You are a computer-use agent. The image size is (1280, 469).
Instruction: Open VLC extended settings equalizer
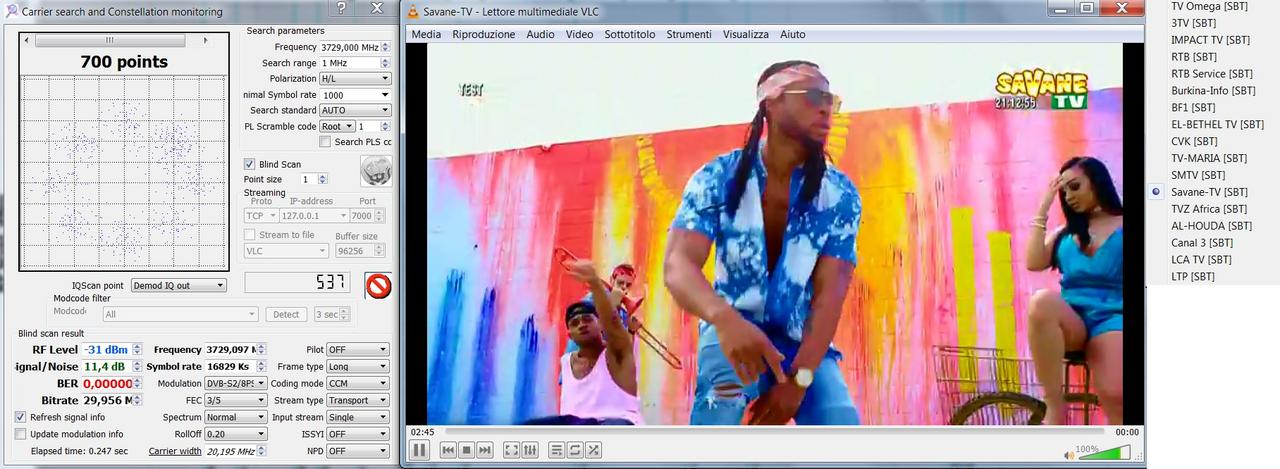coord(529,450)
